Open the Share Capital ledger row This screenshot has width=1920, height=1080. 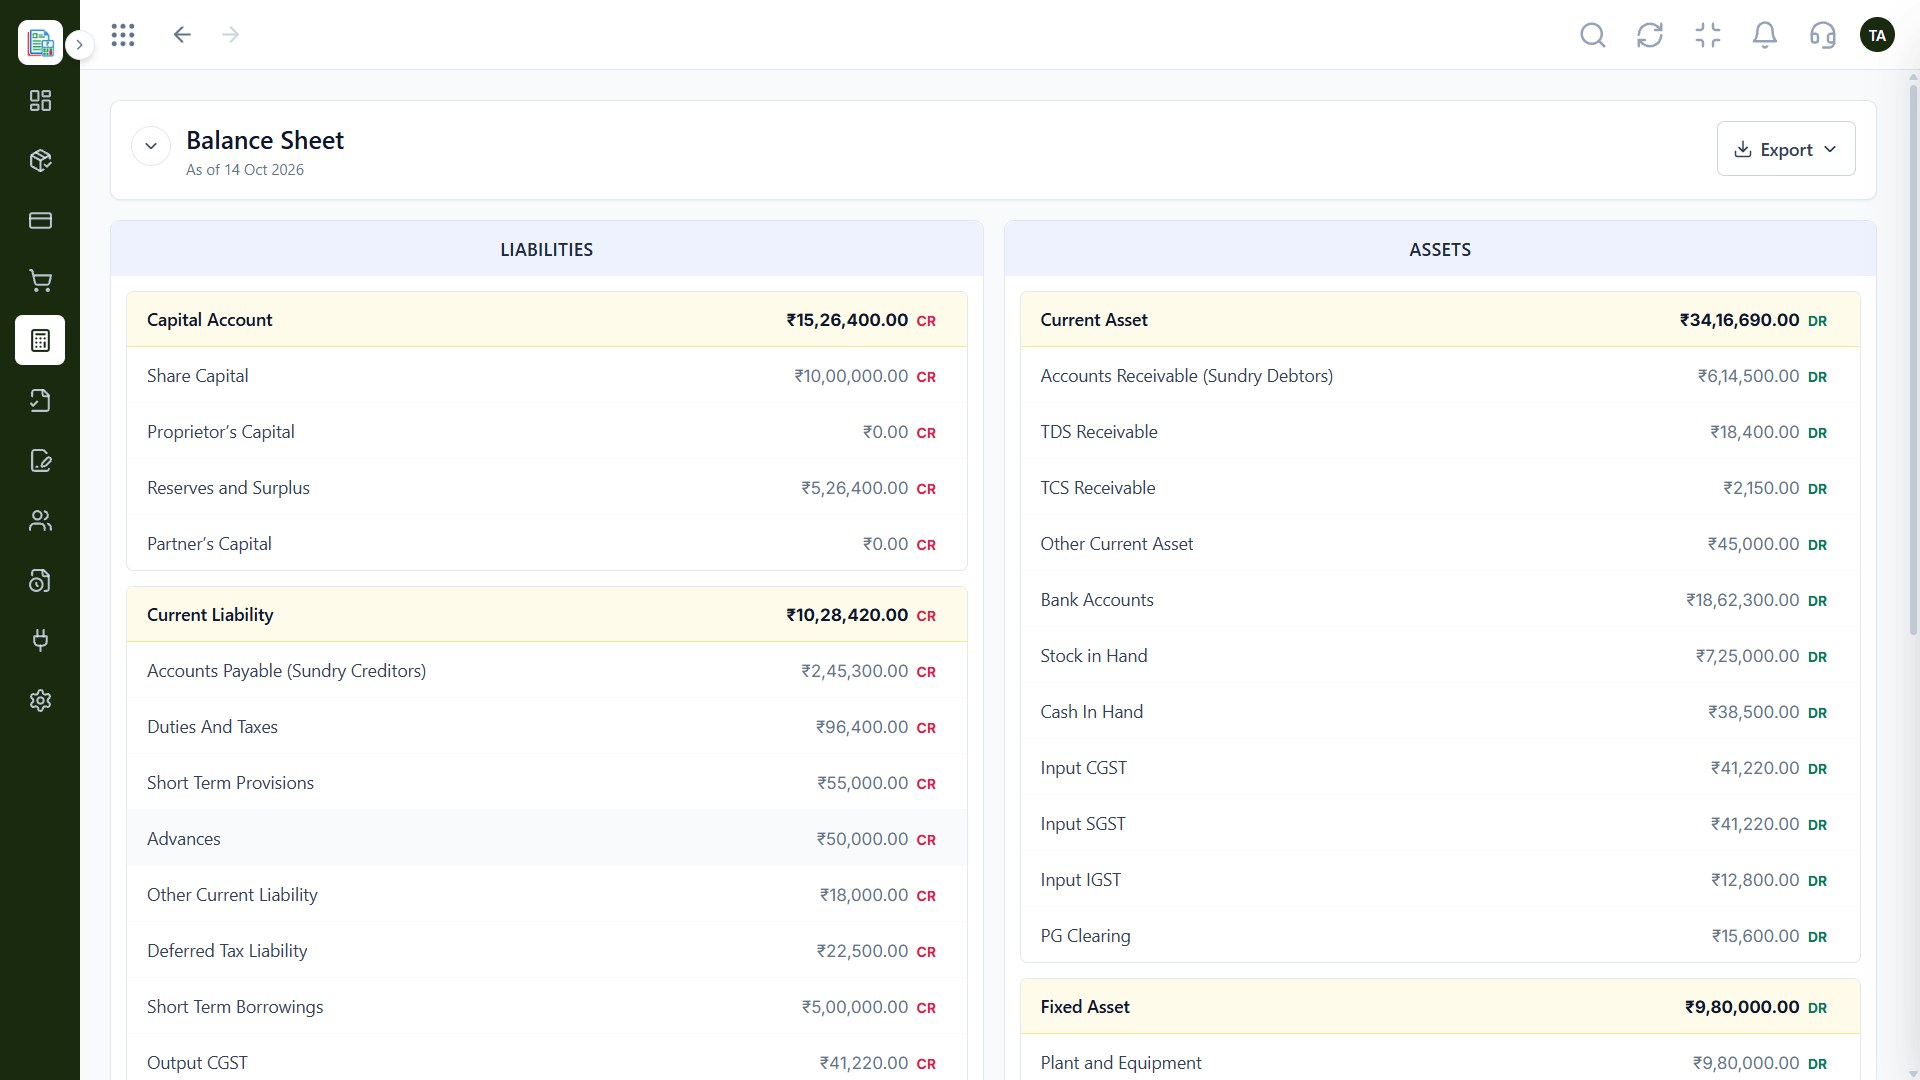click(547, 376)
